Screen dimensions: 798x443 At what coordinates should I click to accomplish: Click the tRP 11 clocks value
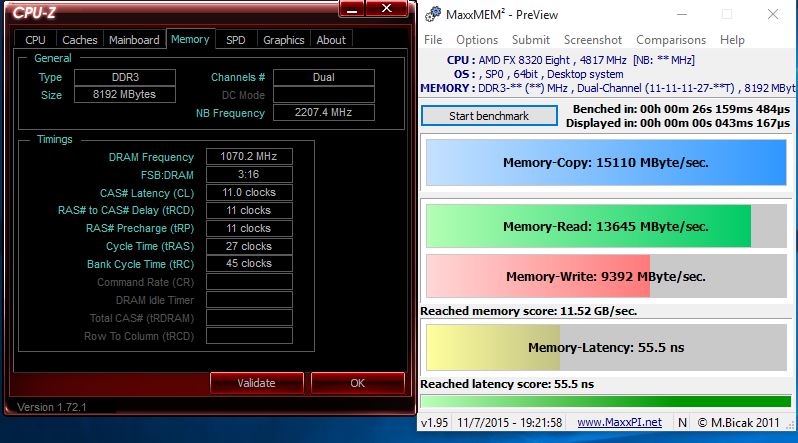pyautogui.click(x=249, y=228)
